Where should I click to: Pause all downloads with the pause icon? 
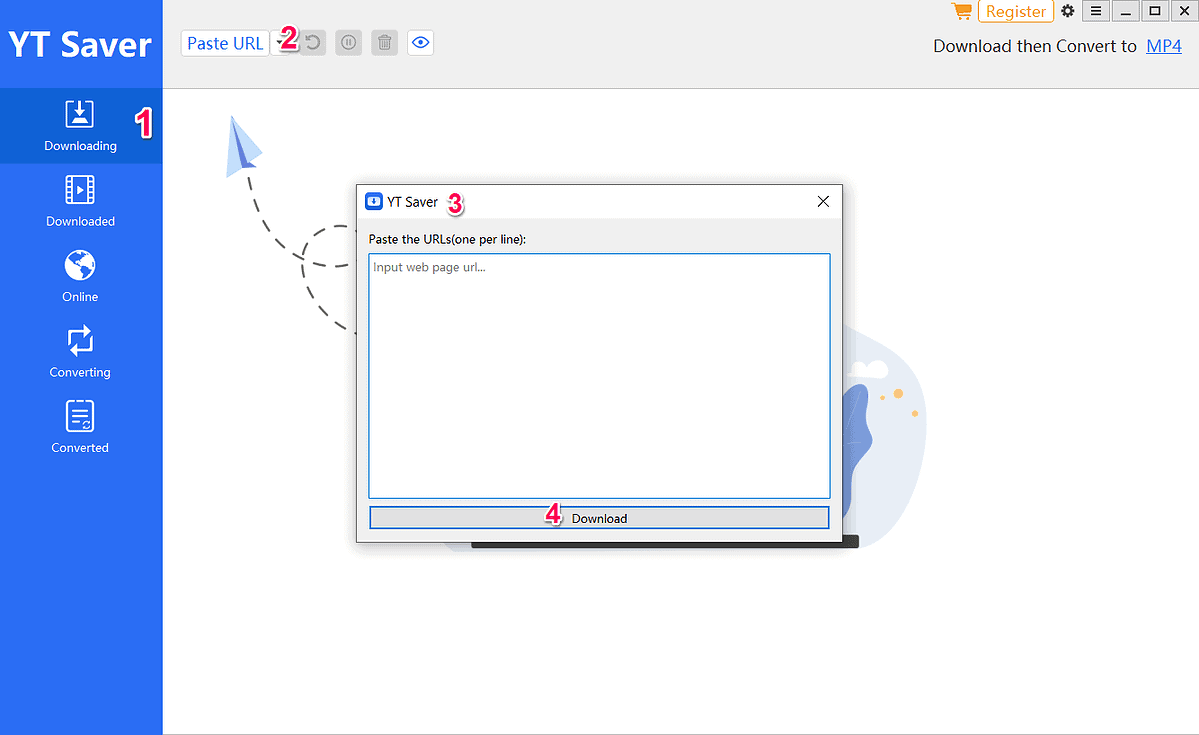(348, 42)
